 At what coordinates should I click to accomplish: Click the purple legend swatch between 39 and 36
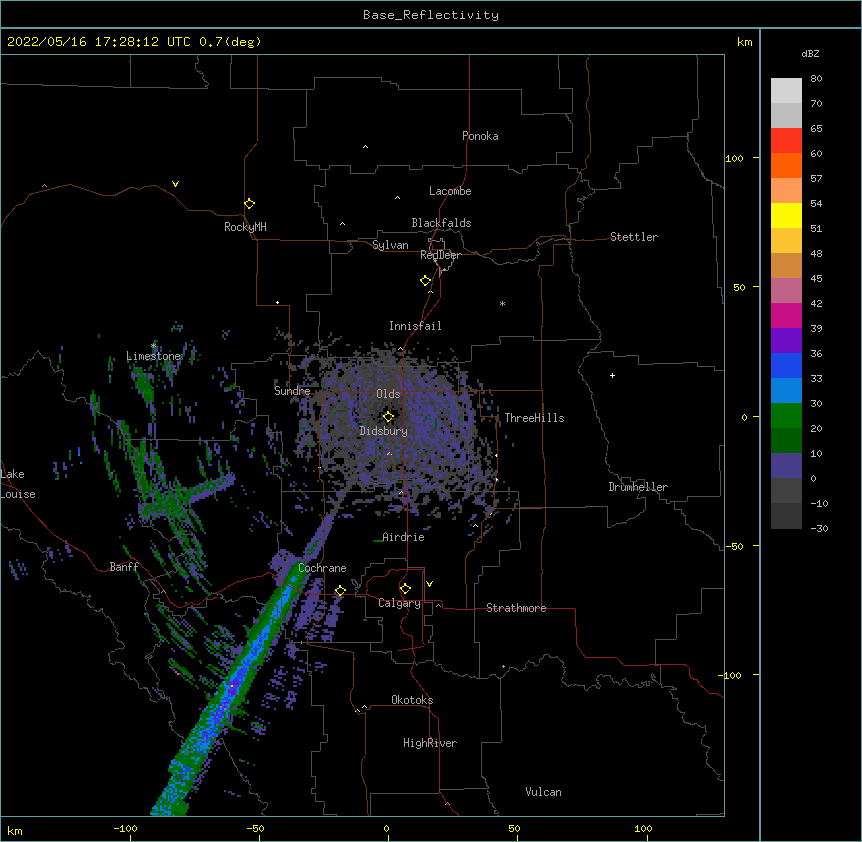coord(786,341)
